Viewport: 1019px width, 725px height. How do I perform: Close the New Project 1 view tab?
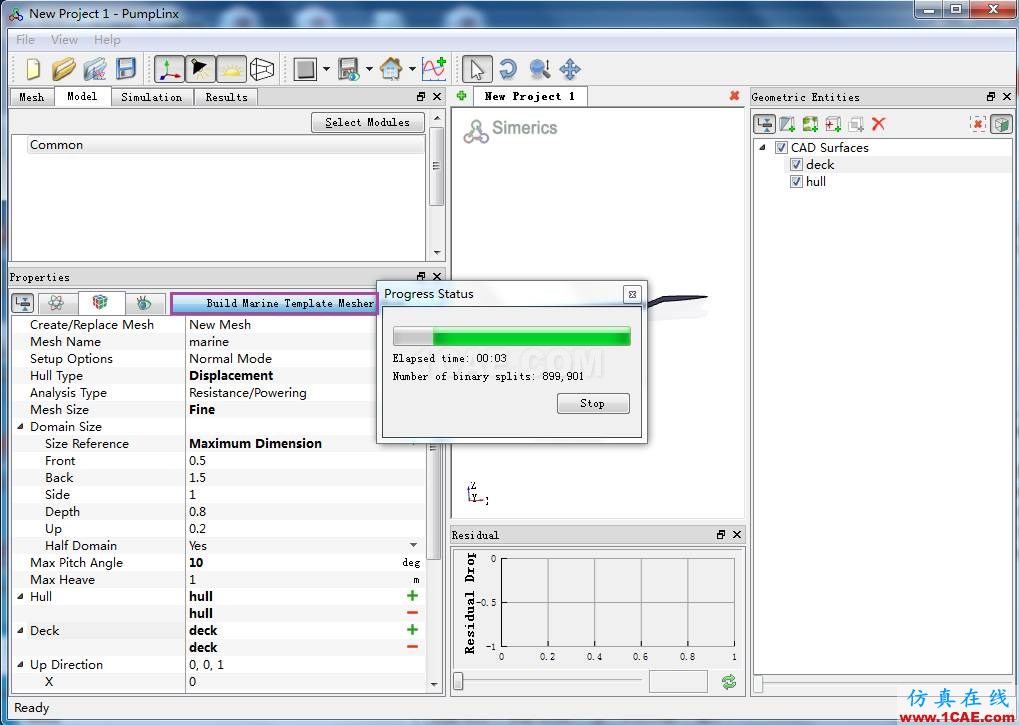[x=734, y=96]
